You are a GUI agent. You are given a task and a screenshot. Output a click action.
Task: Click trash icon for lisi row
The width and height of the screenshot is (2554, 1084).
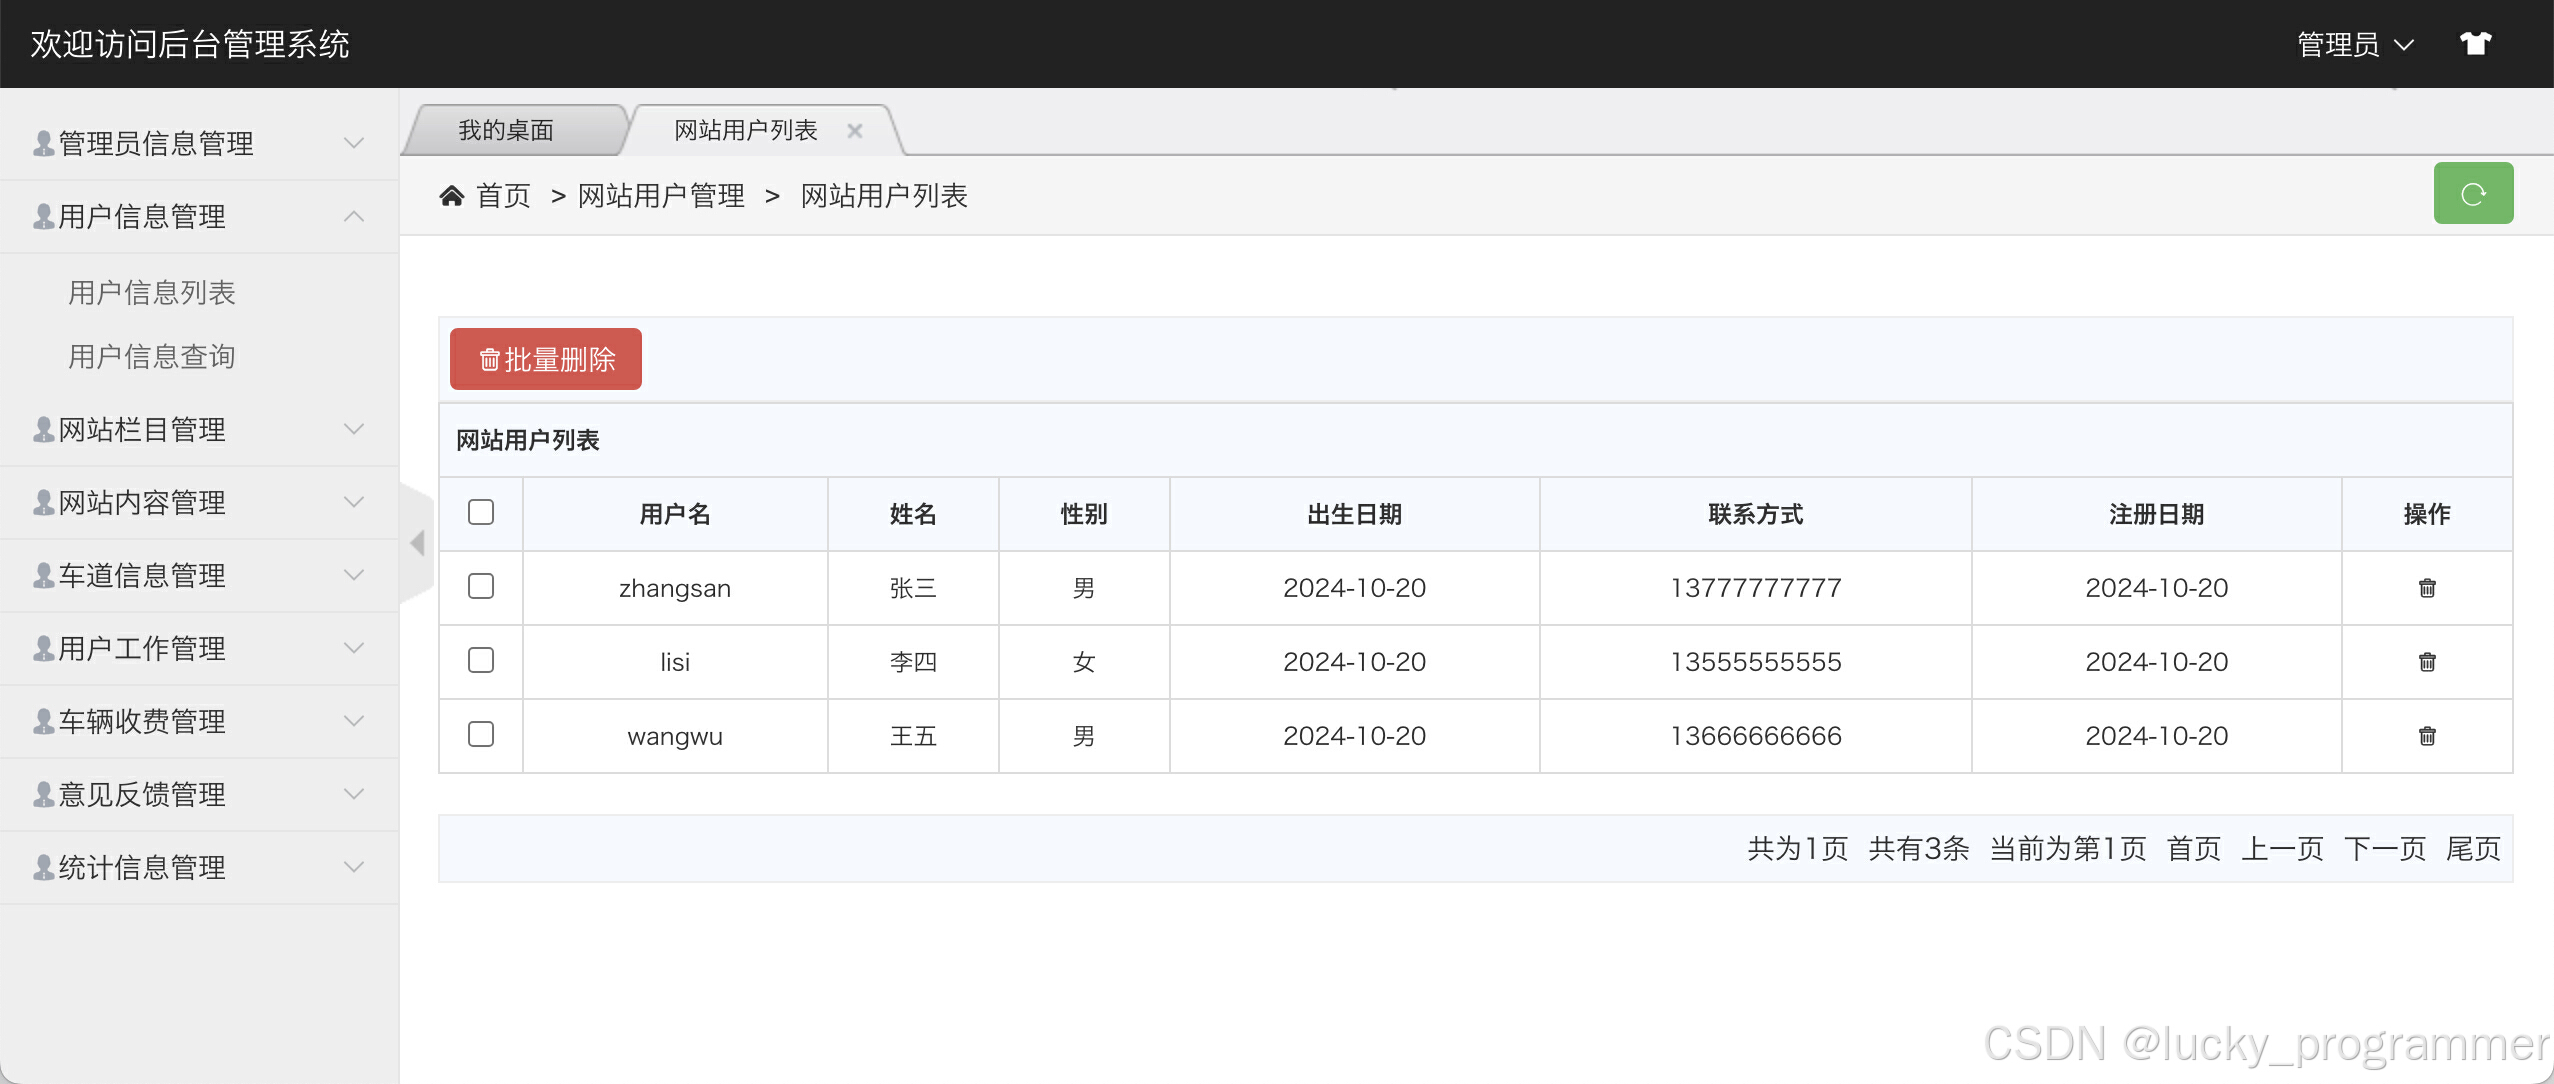click(x=2426, y=662)
